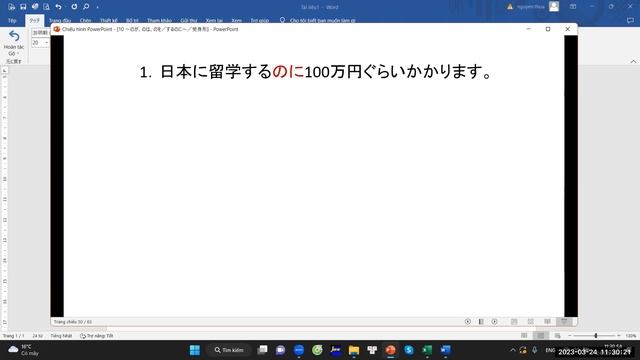The image size is (640, 360).
Task: Open Word from the taskbar
Action: point(445,350)
